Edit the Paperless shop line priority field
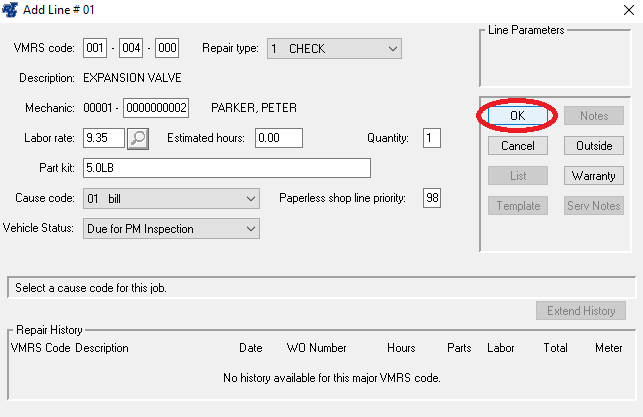 [431, 198]
